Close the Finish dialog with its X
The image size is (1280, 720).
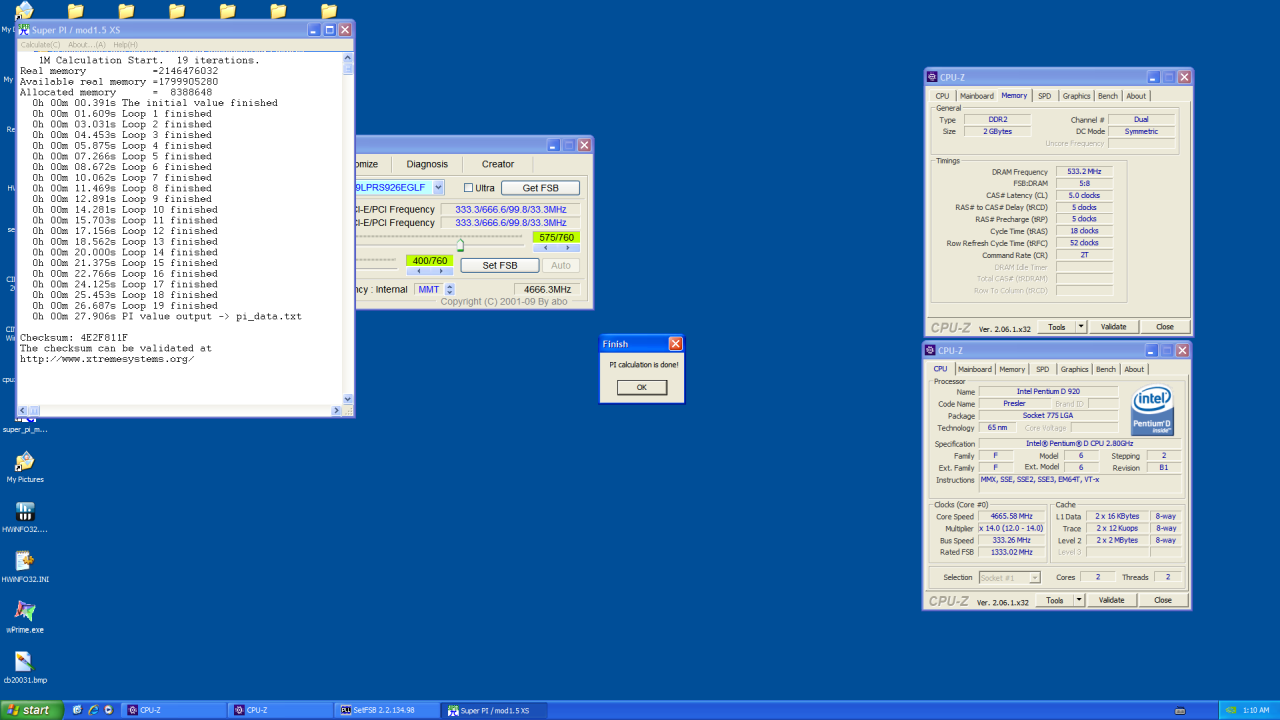[x=675, y=344]
